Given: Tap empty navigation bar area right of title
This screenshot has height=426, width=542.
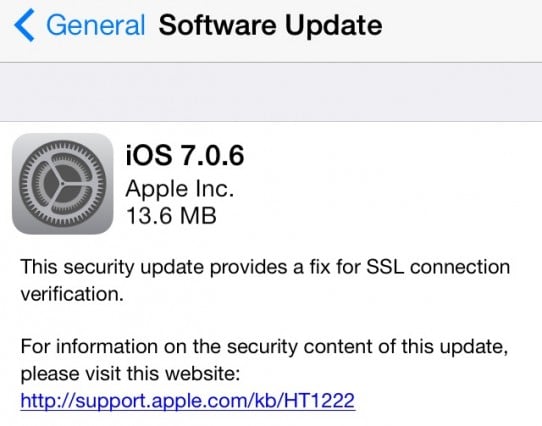Looking at the screenshot, I should [461, 26].
